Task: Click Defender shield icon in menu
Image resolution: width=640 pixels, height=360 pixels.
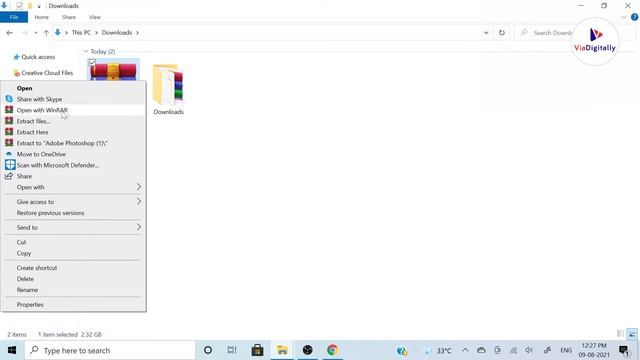Action: click(10, 165)
